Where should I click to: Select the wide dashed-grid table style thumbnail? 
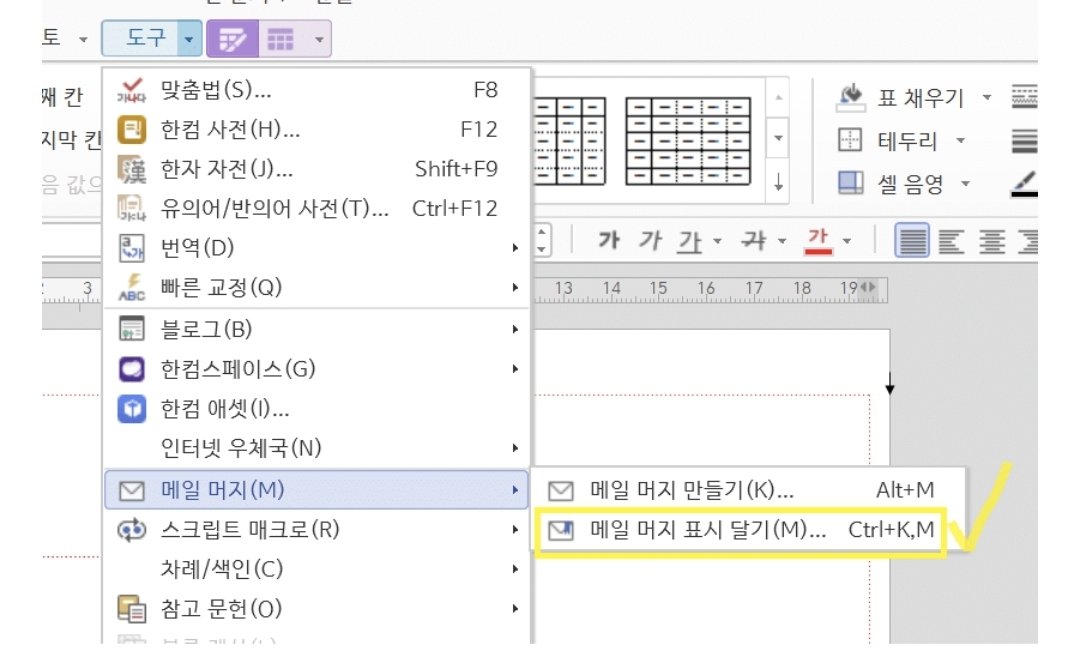click(x=688, y=141)
